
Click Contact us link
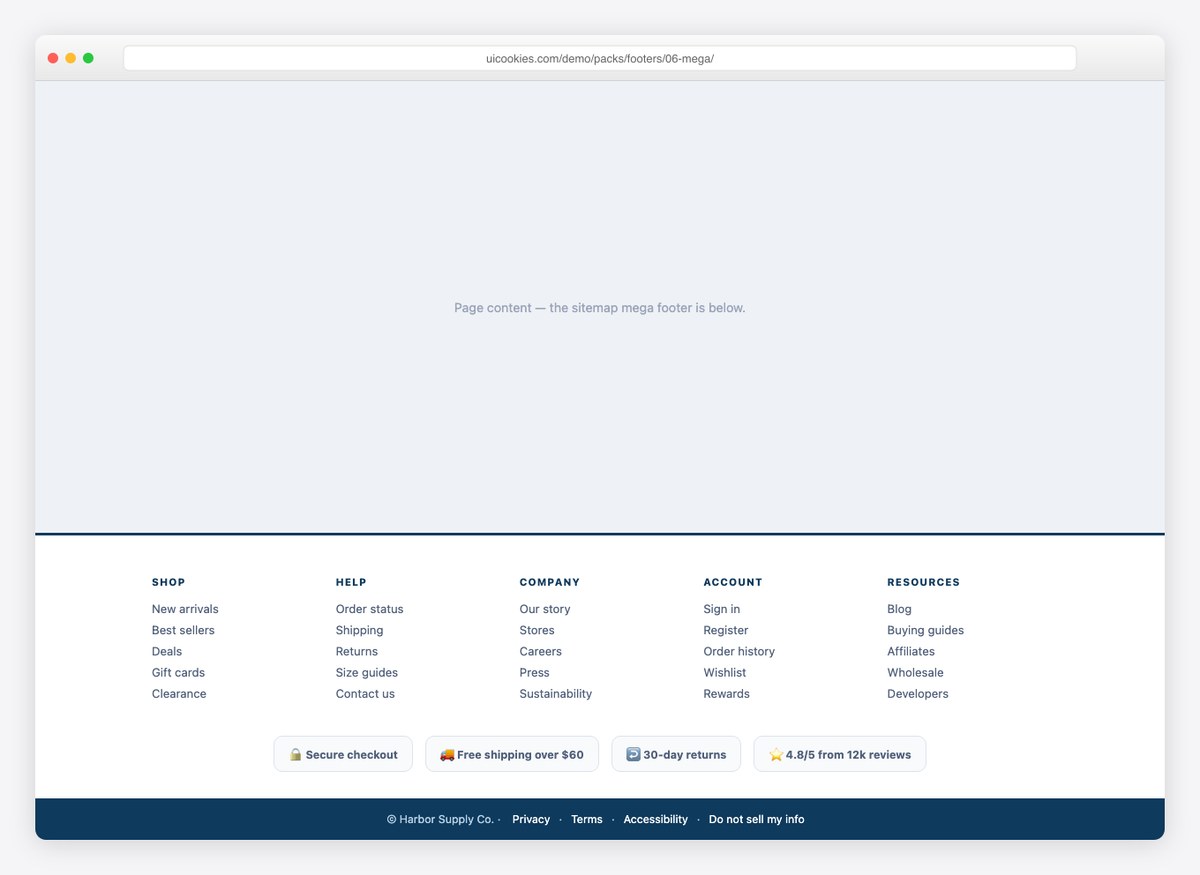pyautogui.click(x=365, y=693)
